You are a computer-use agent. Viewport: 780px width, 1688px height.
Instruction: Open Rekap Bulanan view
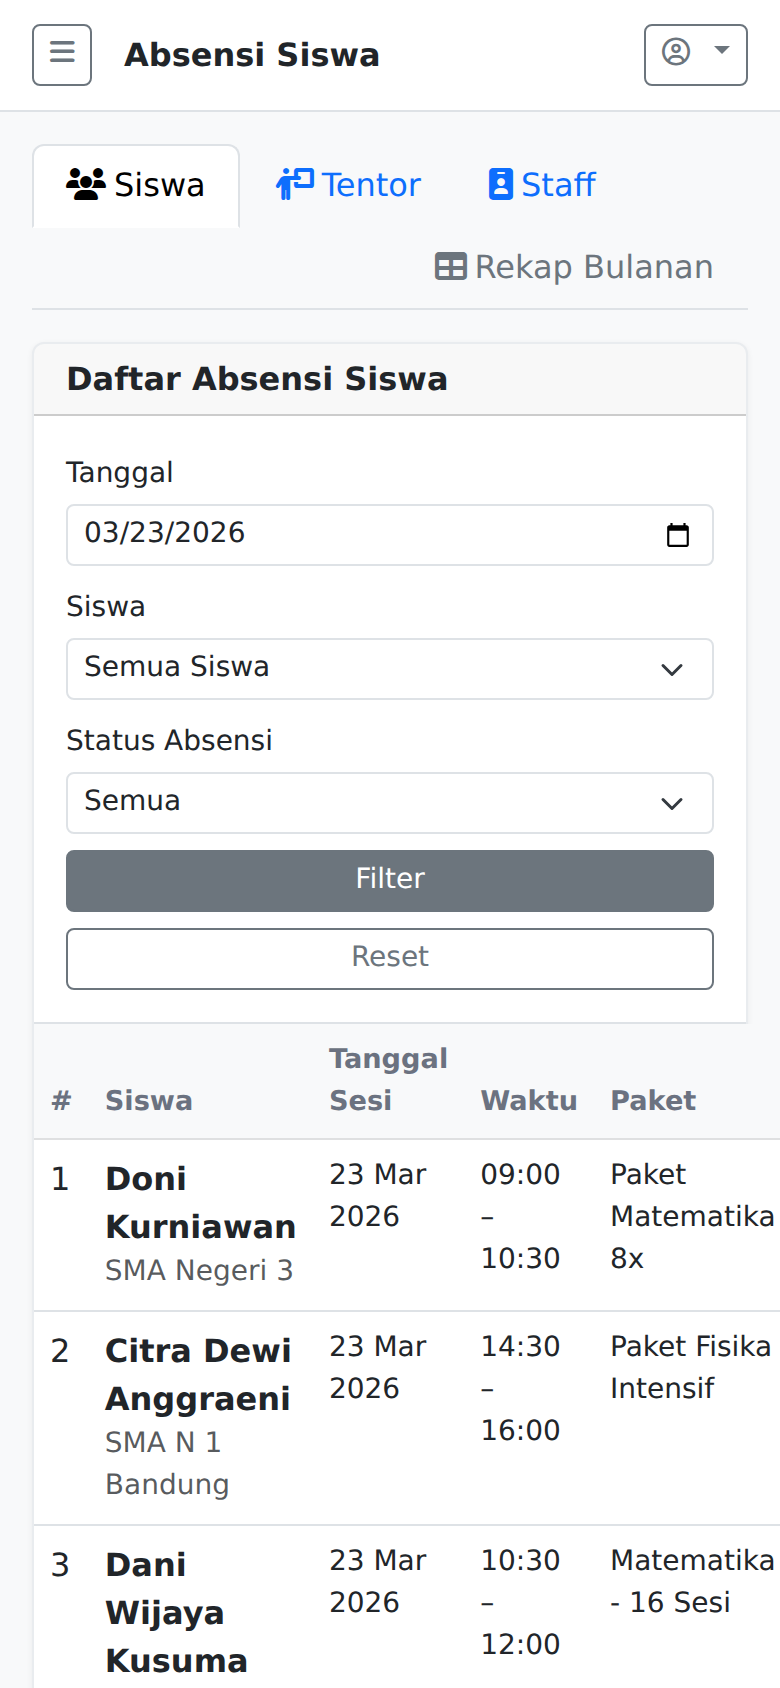click(576, 266)
